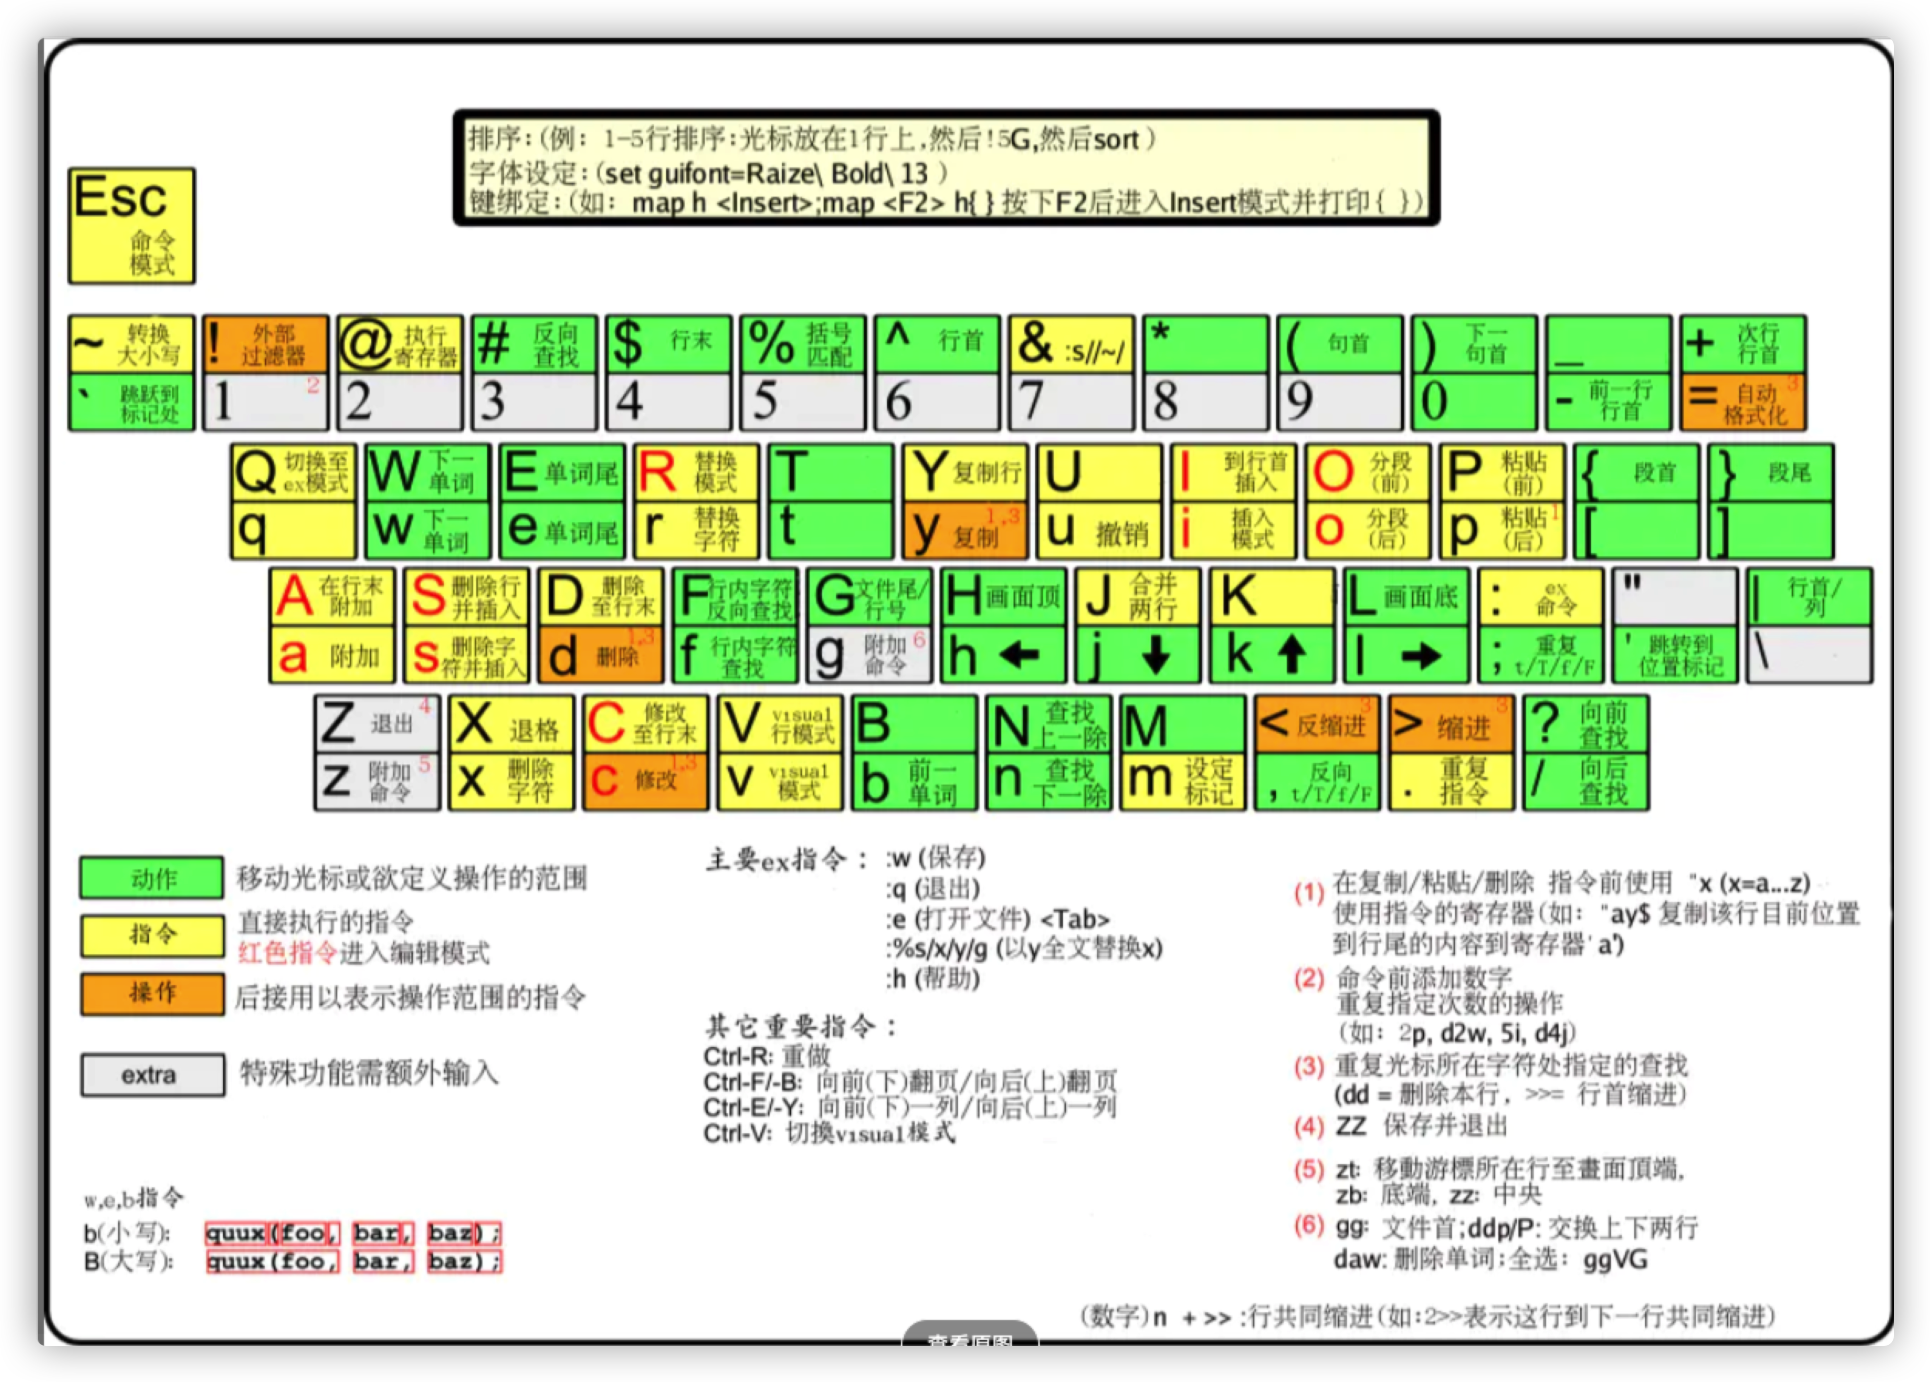The height and width of the screenshot is (1382, 1930).
Task: Click the Z 退出 quit key
Action: click(376, 725)
